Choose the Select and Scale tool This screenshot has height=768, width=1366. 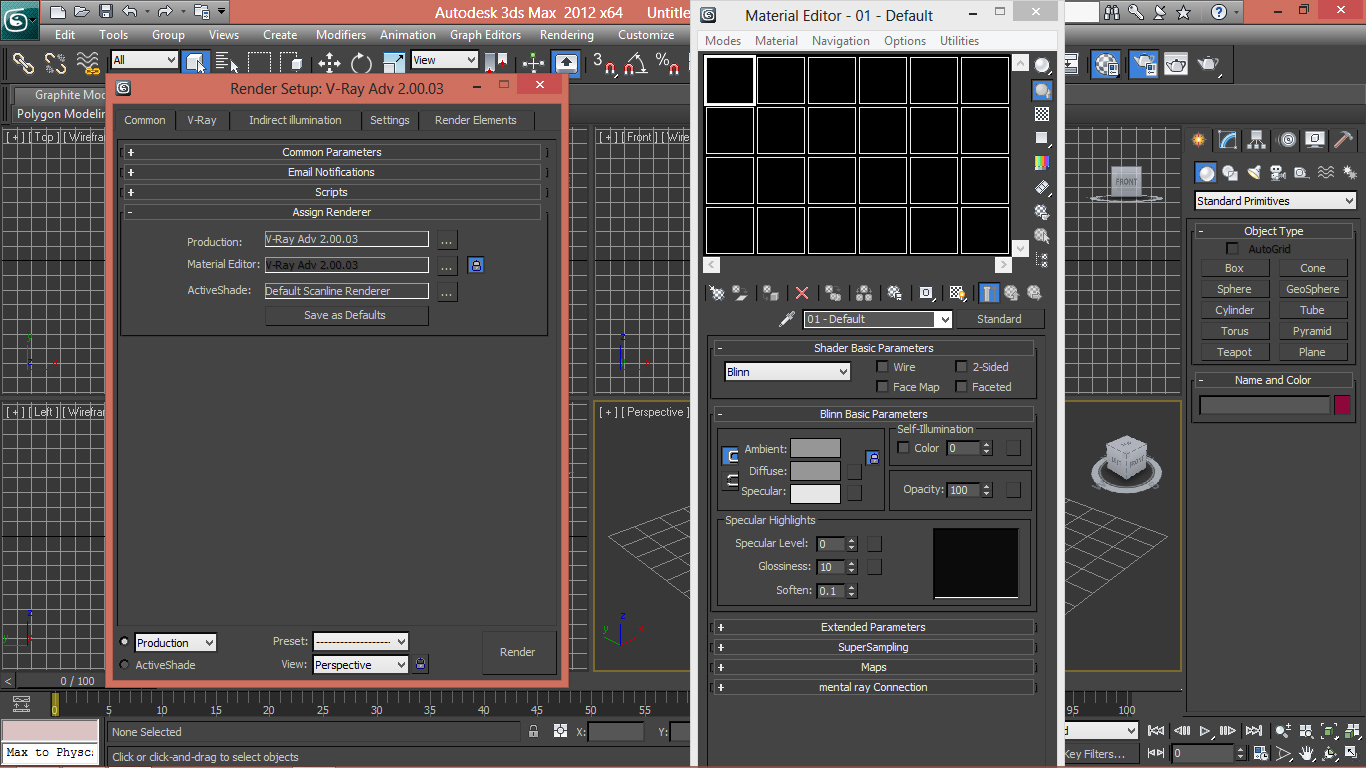[393, 63]
